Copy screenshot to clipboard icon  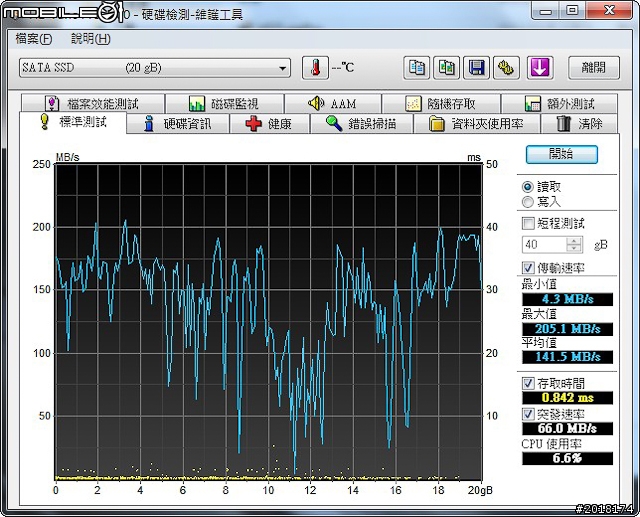point(446,68)
